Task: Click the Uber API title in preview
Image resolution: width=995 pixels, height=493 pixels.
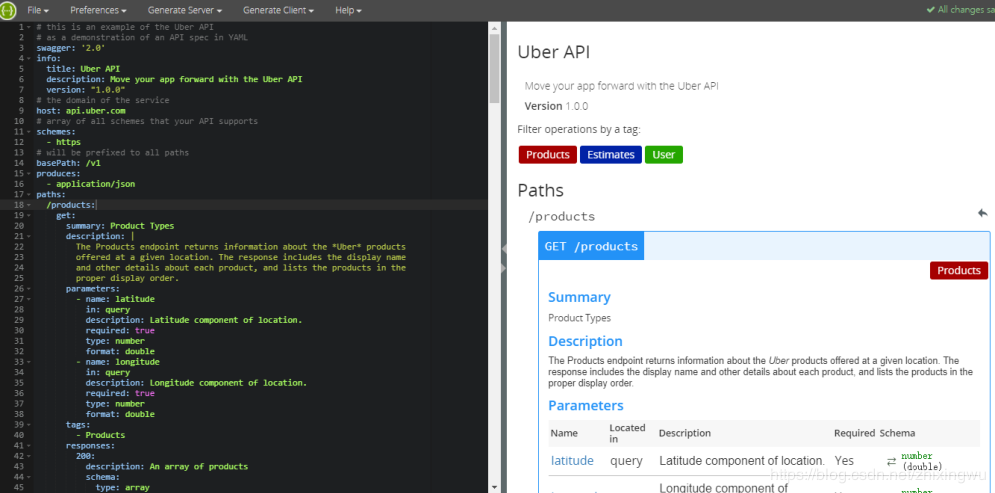Action: pyautogui.click(x=554, y=52)
